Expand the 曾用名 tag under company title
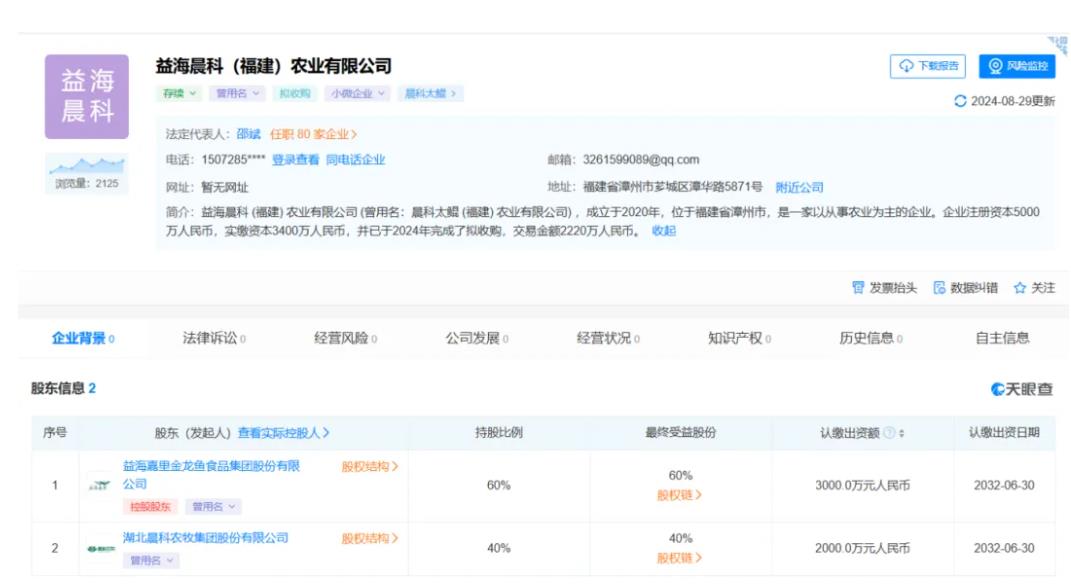Viewport: 1071px width, 588px height. tap(237, 94)
